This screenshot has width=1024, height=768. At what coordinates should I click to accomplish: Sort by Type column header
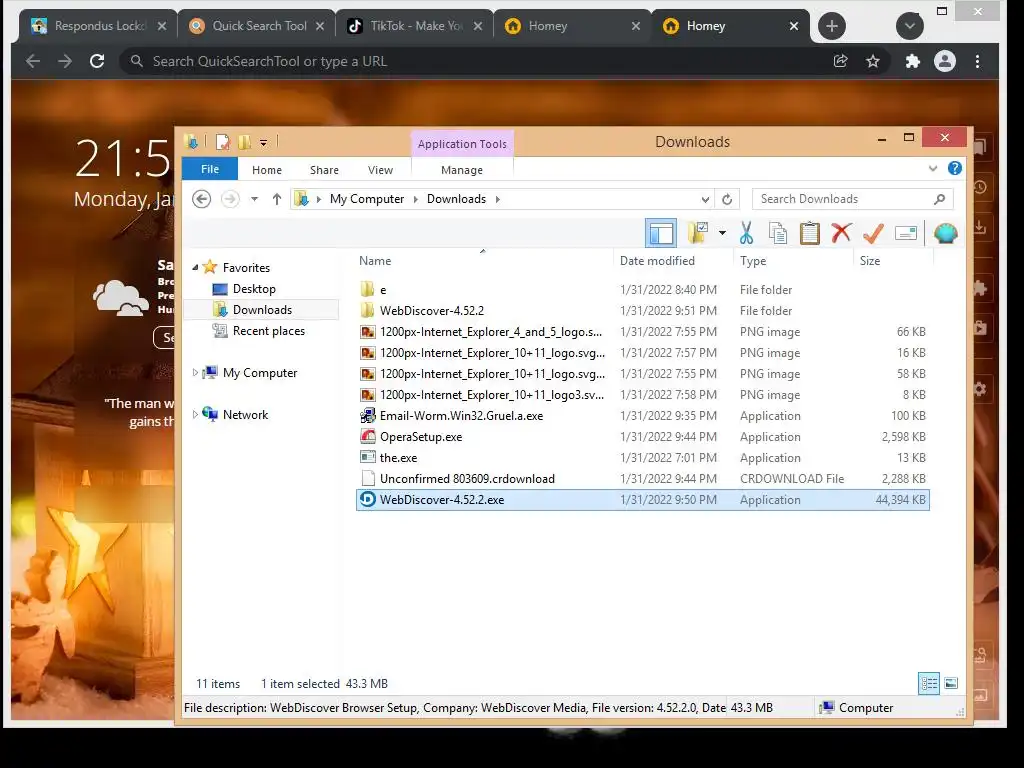coord(753,261)
